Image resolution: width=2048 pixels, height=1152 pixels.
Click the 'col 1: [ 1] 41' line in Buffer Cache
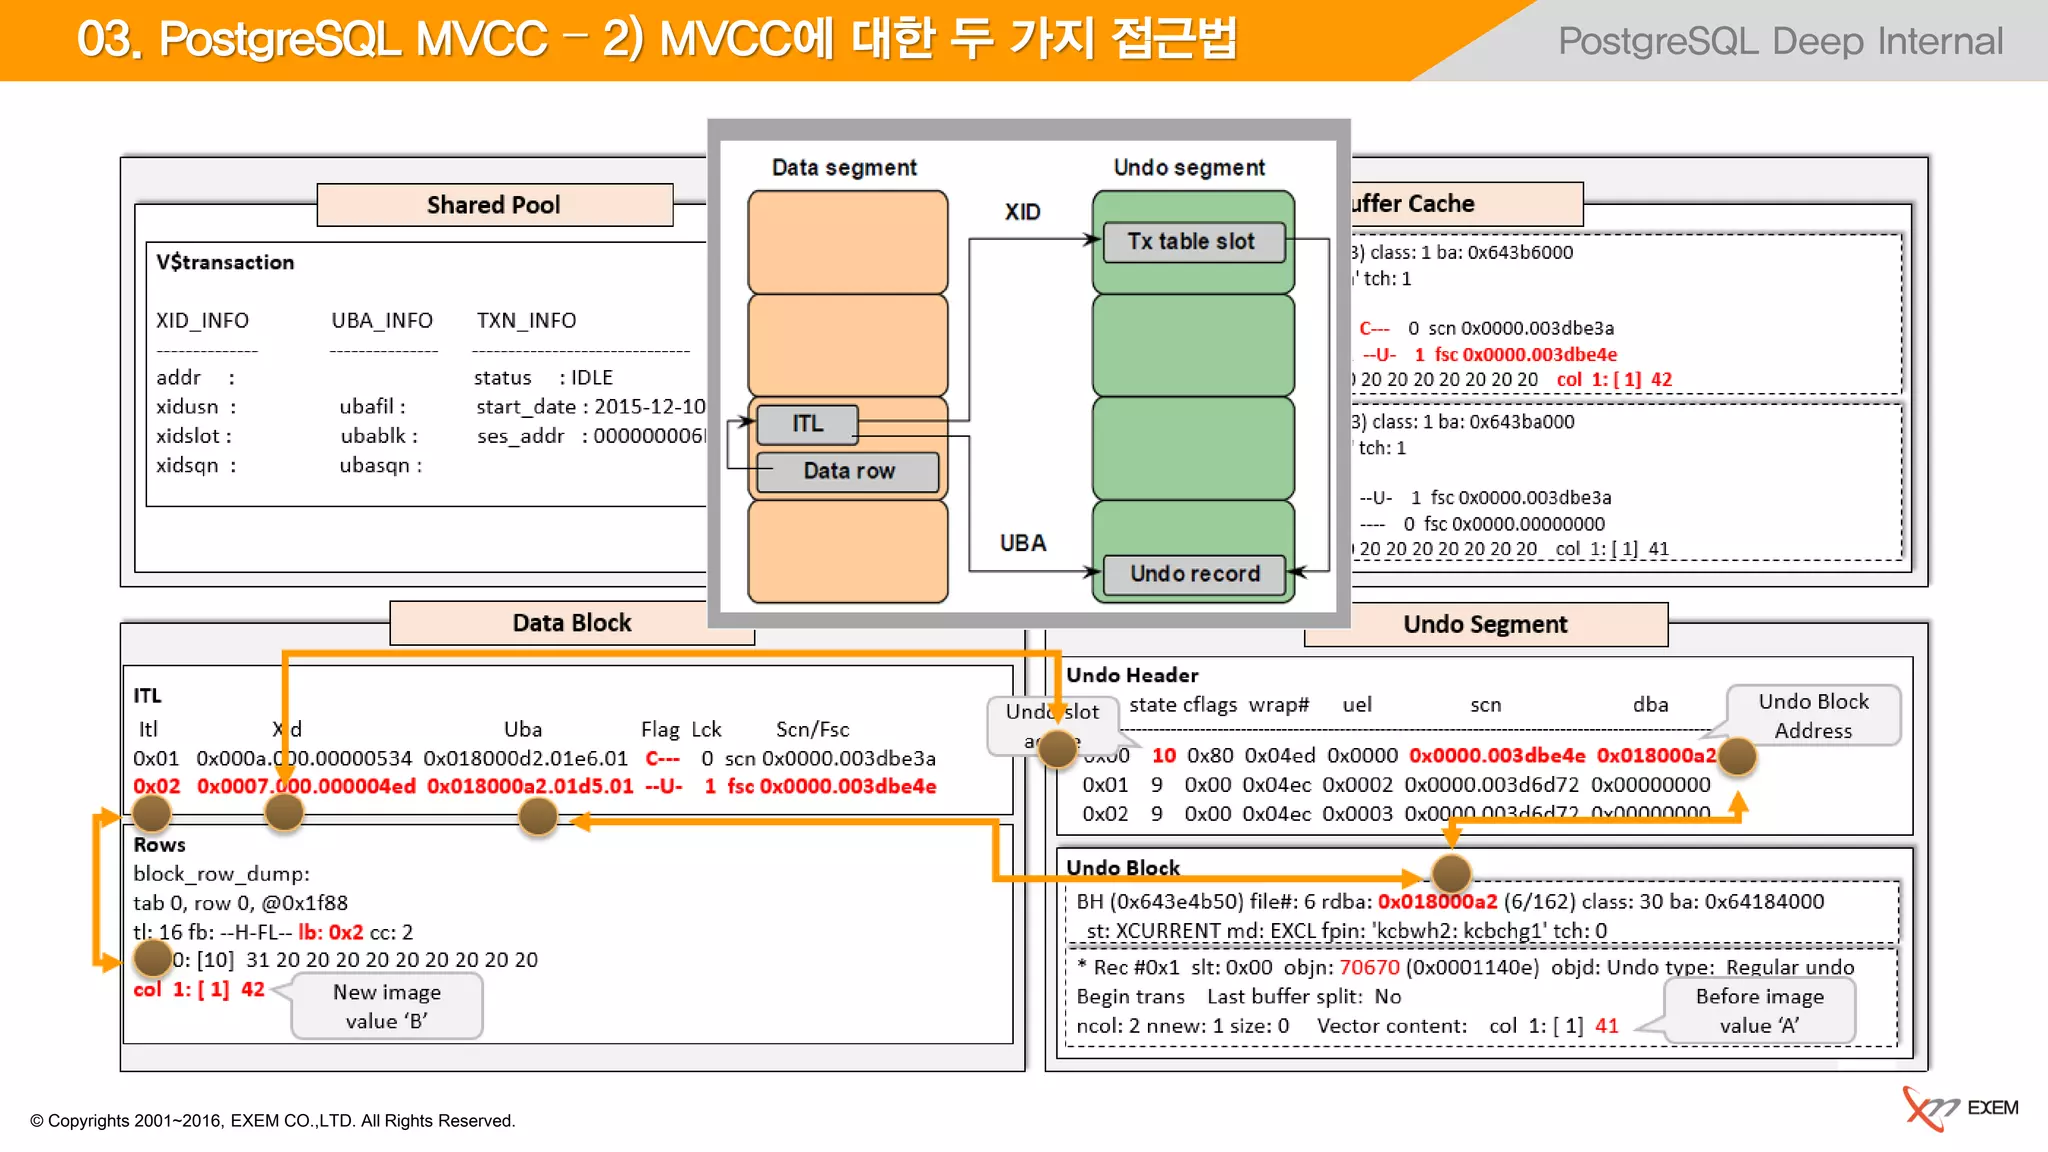pos(1612,548)
